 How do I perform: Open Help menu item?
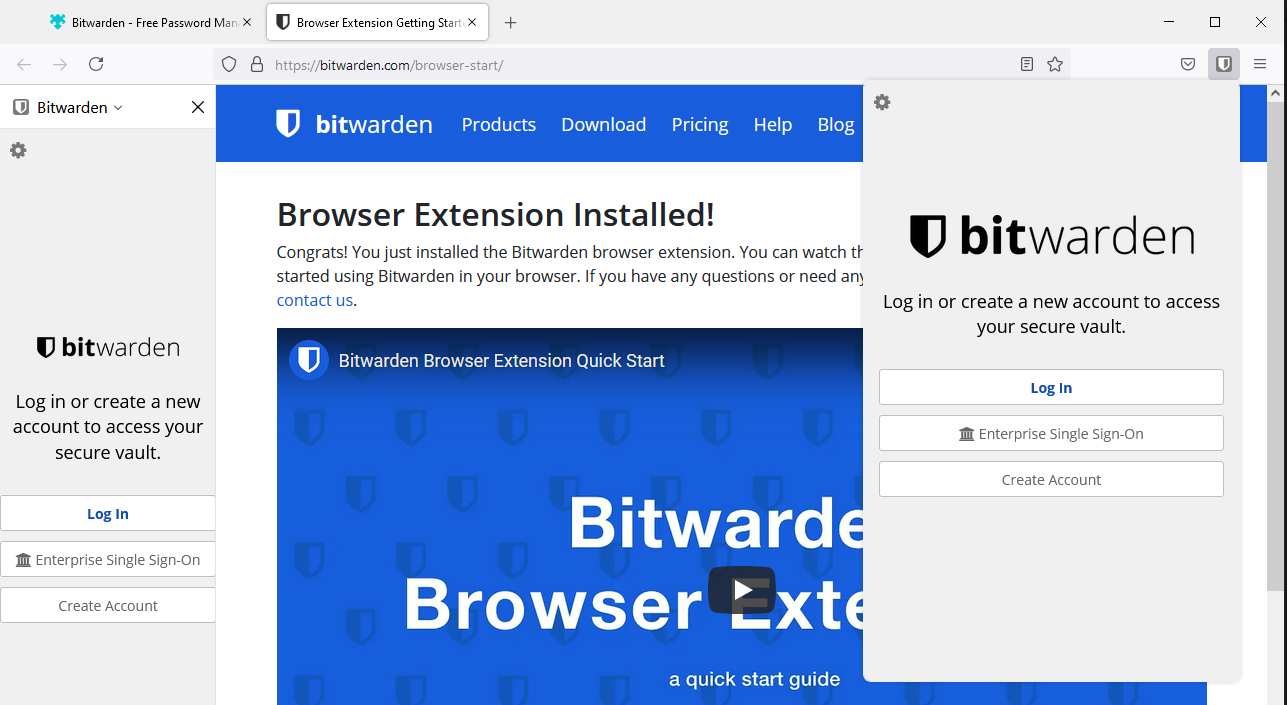pos(773,124)
